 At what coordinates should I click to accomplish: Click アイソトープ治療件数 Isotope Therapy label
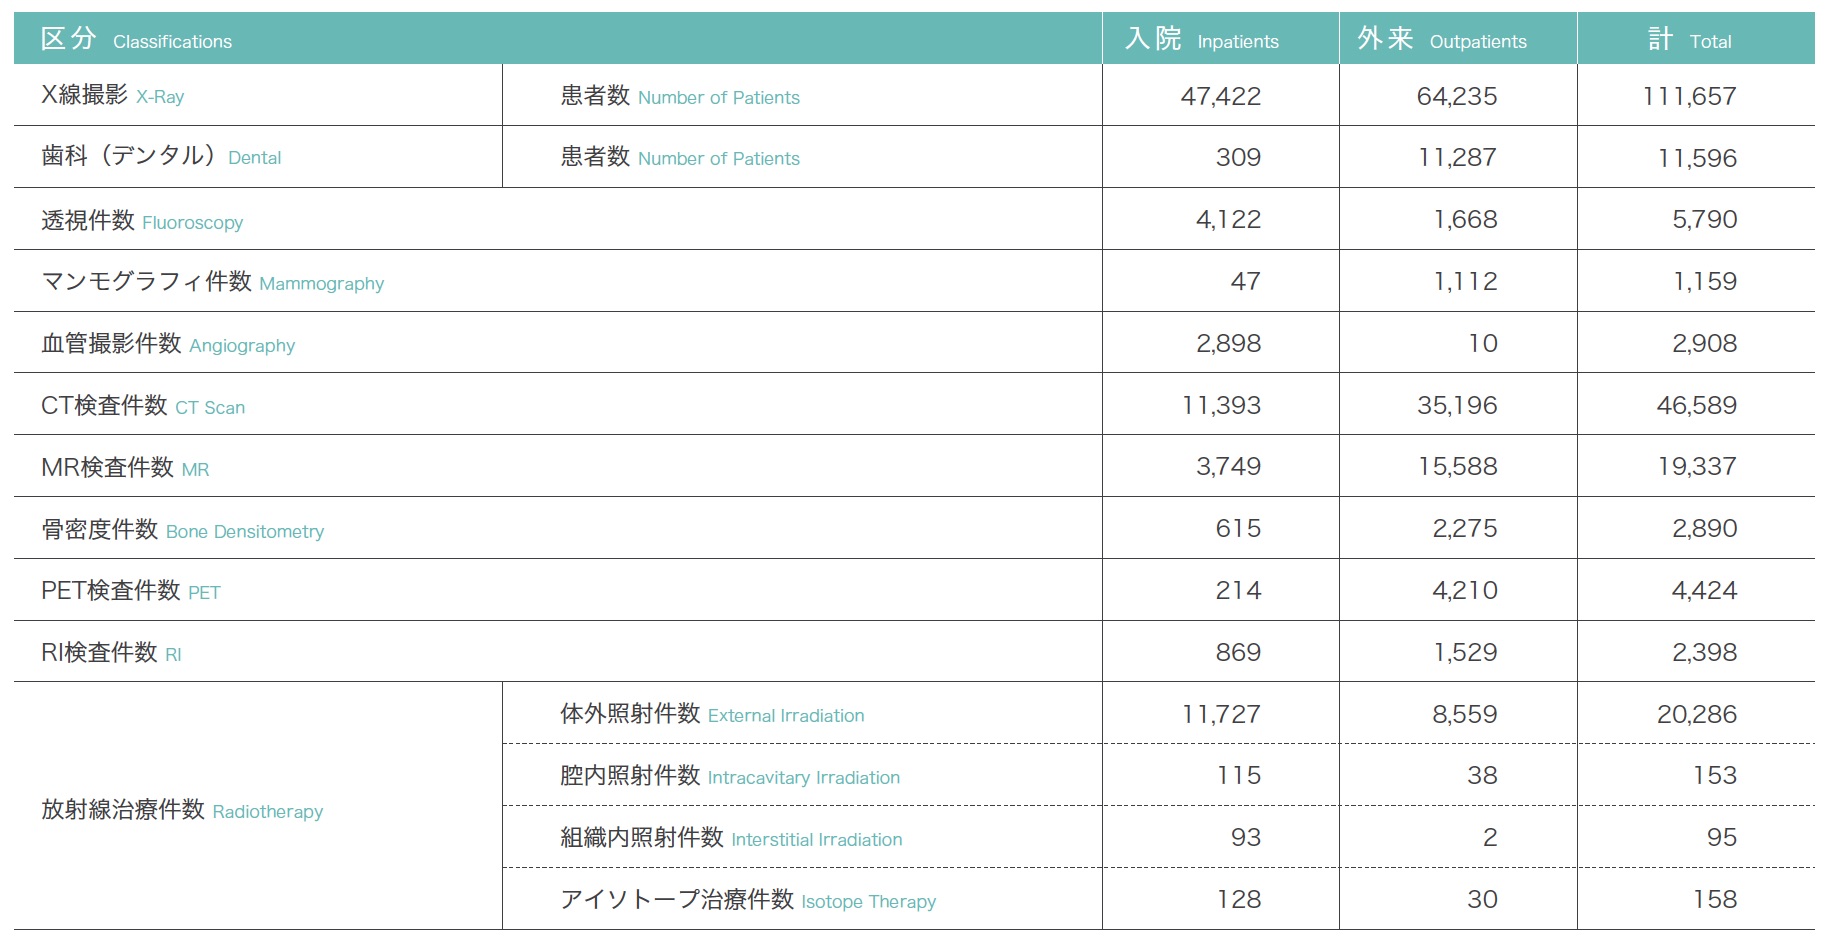[748, 900]
